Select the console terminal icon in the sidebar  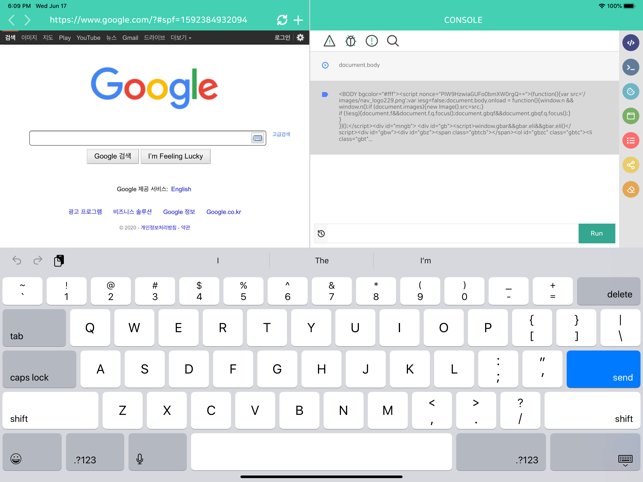[631, 67]
